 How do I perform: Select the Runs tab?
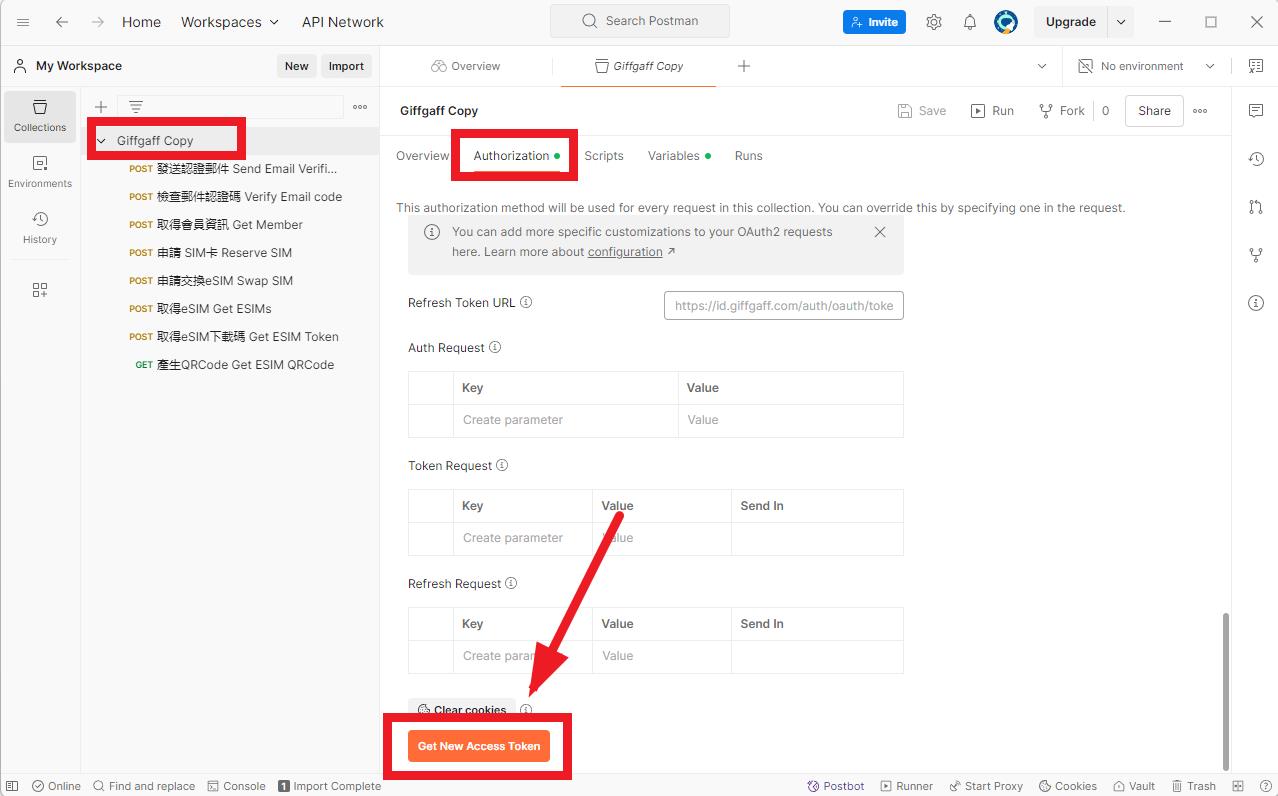coord(749,156)
